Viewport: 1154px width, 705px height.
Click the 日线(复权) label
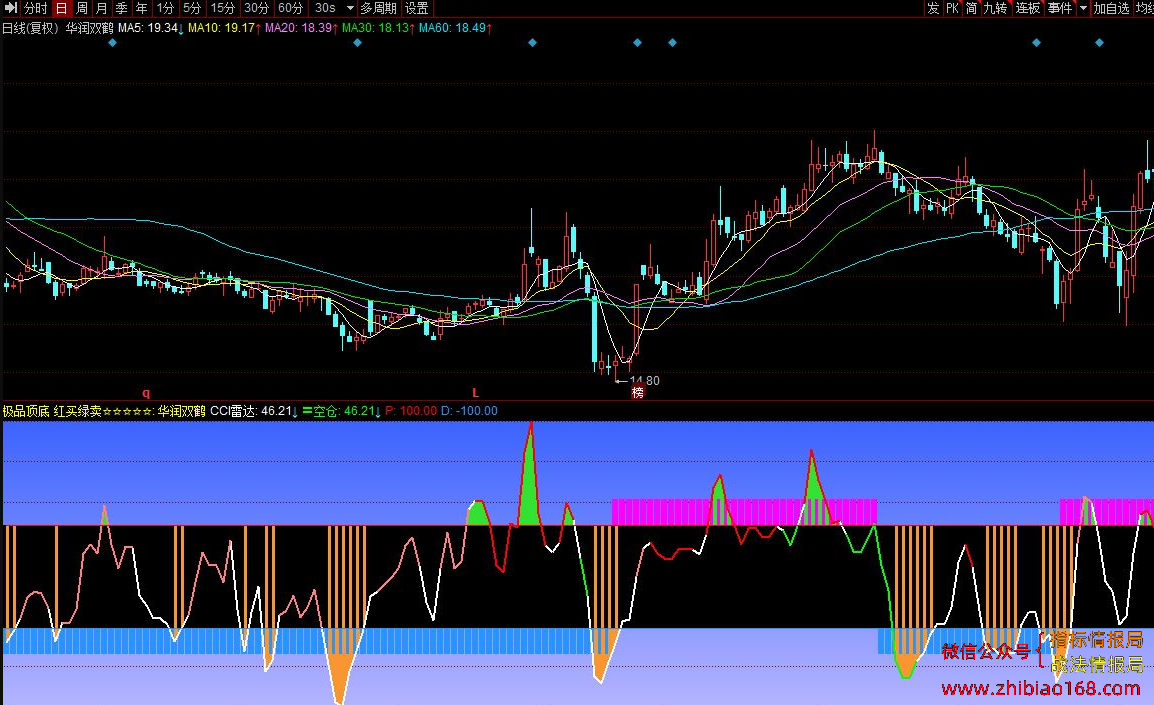31,28
